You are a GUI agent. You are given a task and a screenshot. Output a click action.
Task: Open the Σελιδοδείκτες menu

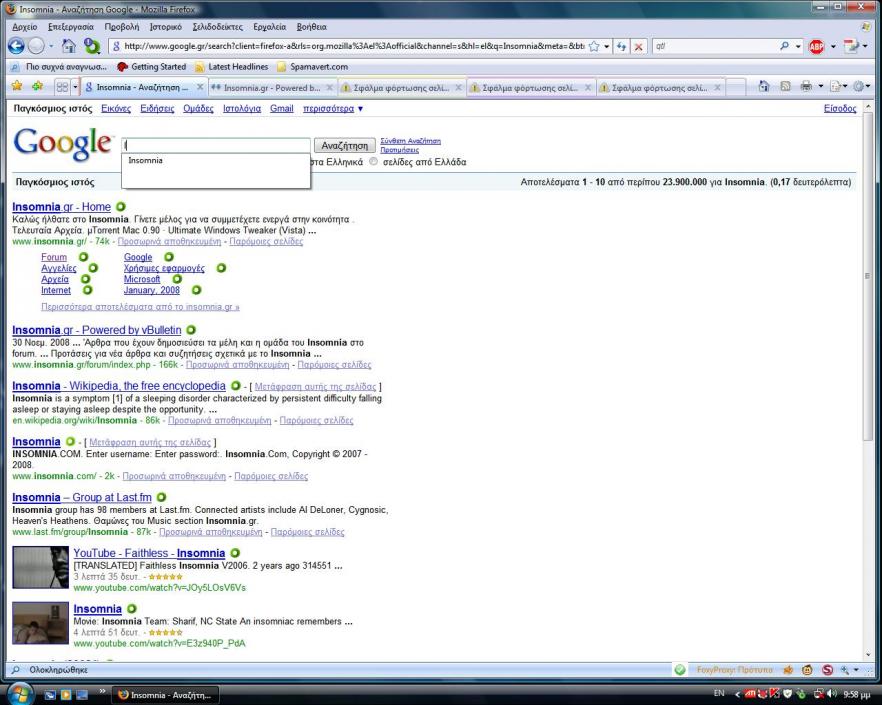[x=217, y=26]
